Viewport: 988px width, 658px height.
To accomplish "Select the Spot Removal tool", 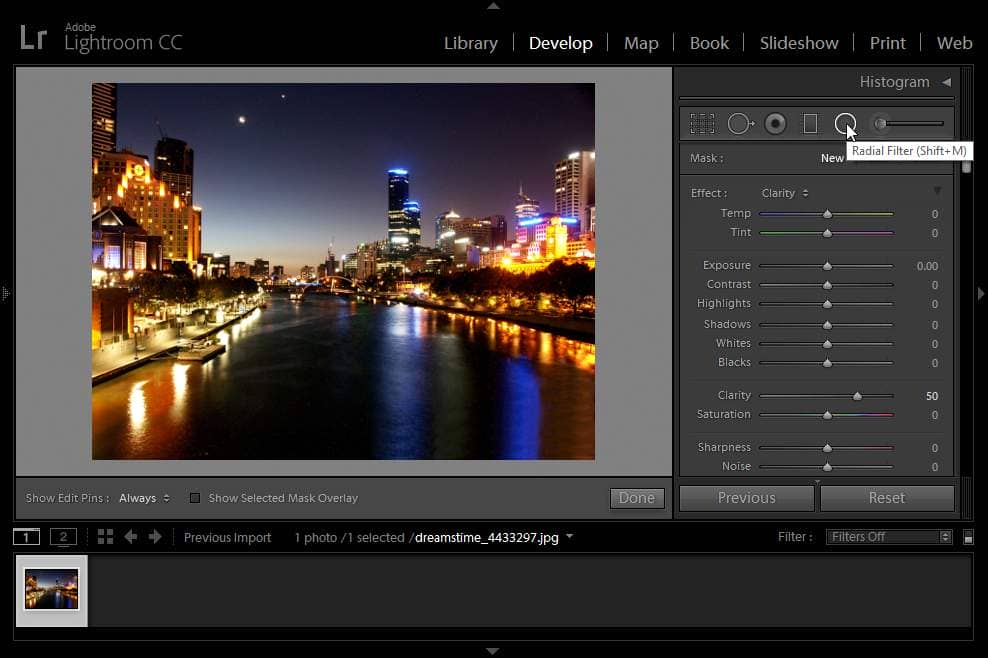I will pos(740,124).
